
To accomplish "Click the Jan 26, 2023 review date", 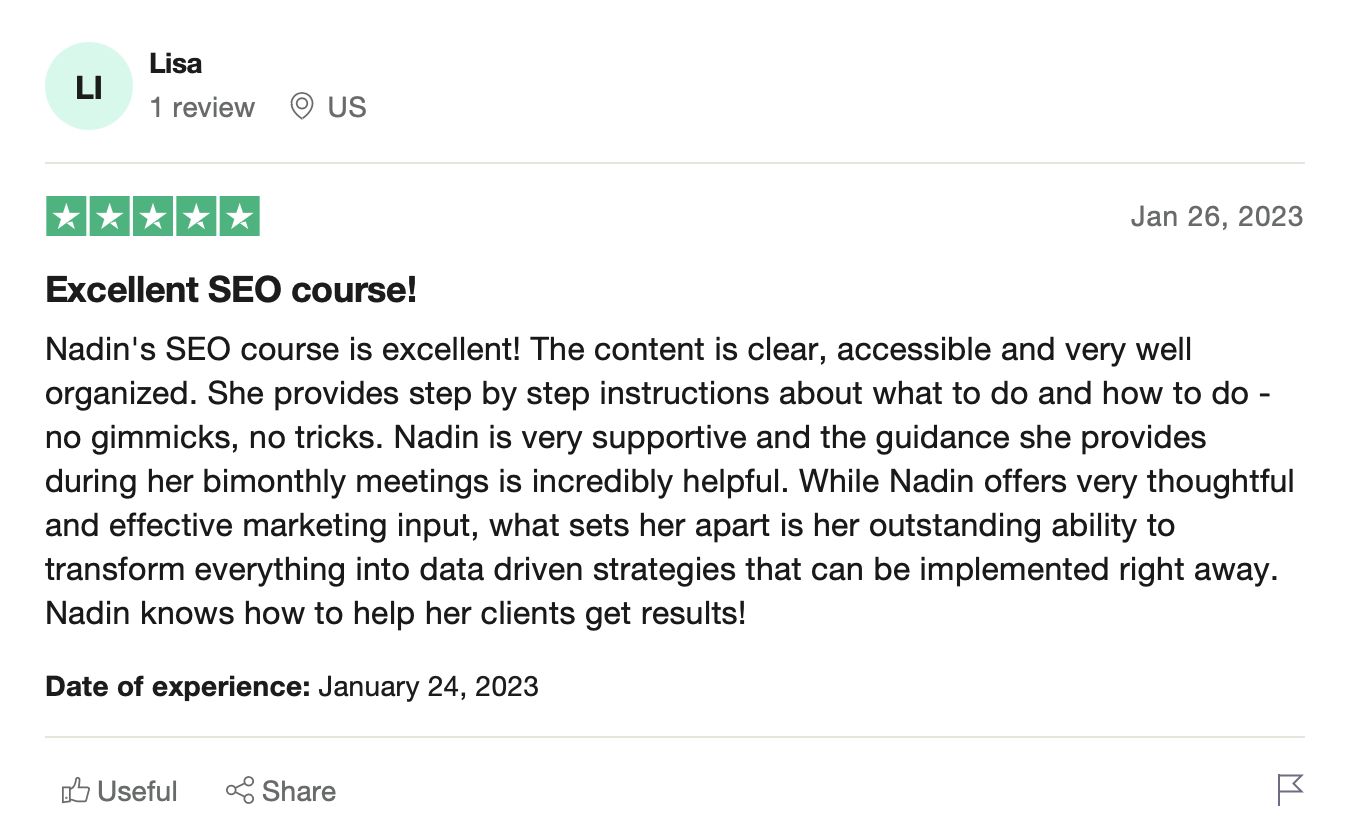I will click(1216, 217).
